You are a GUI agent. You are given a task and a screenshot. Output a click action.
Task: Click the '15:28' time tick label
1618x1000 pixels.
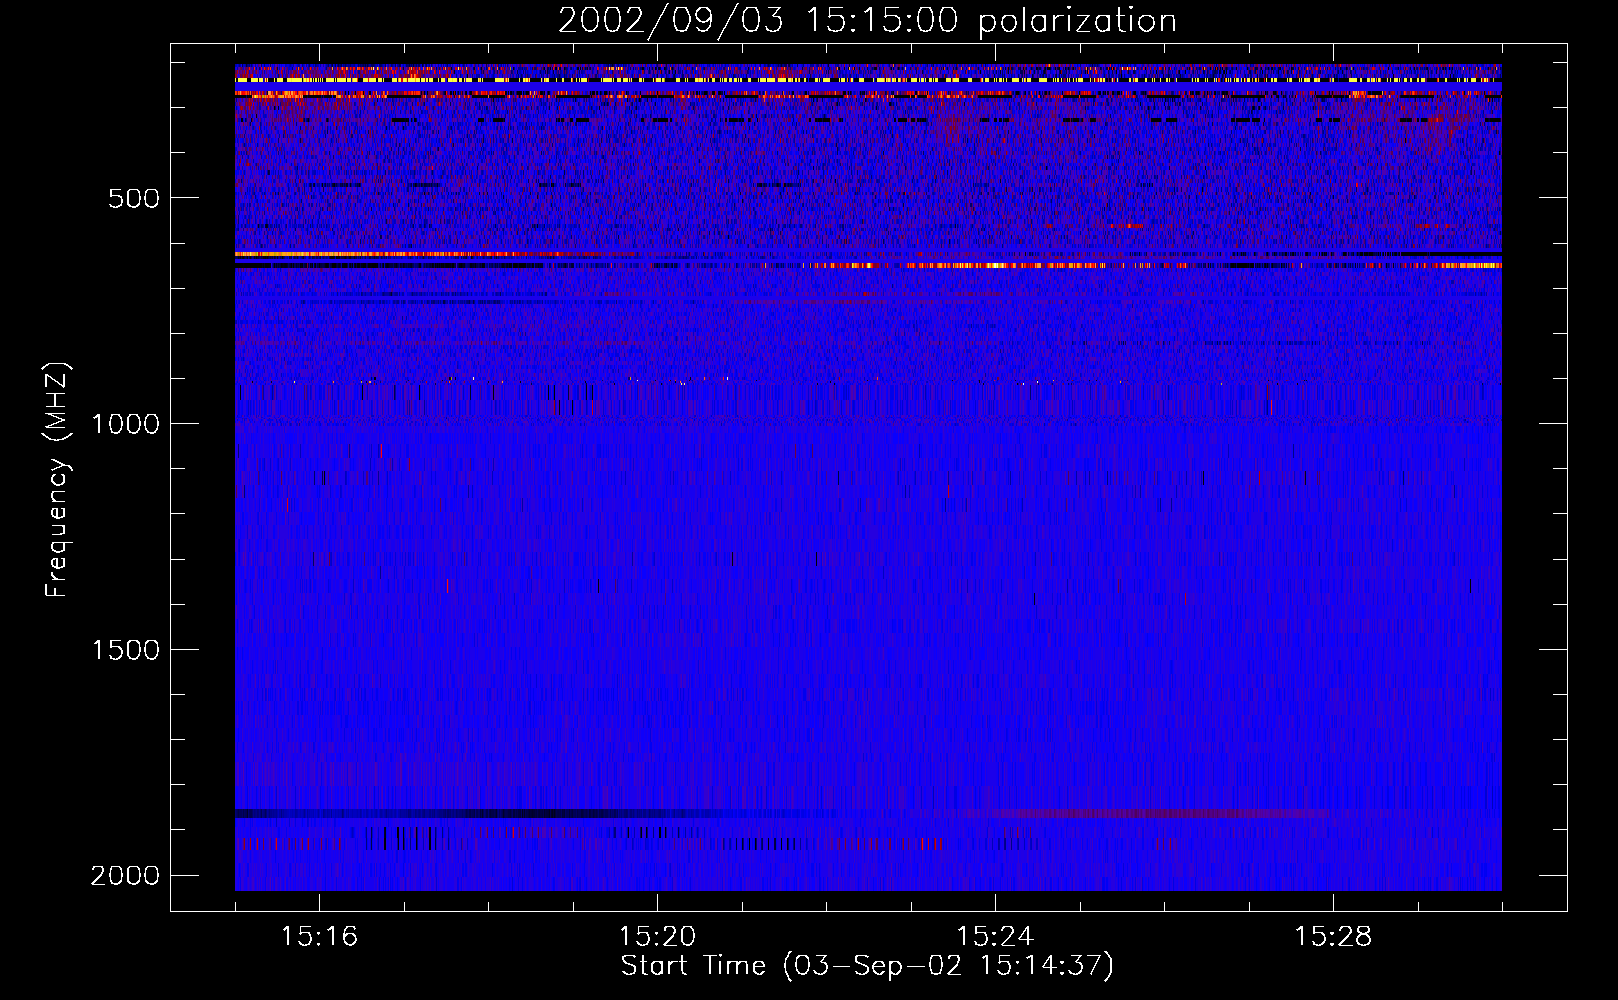(1333, 937)
